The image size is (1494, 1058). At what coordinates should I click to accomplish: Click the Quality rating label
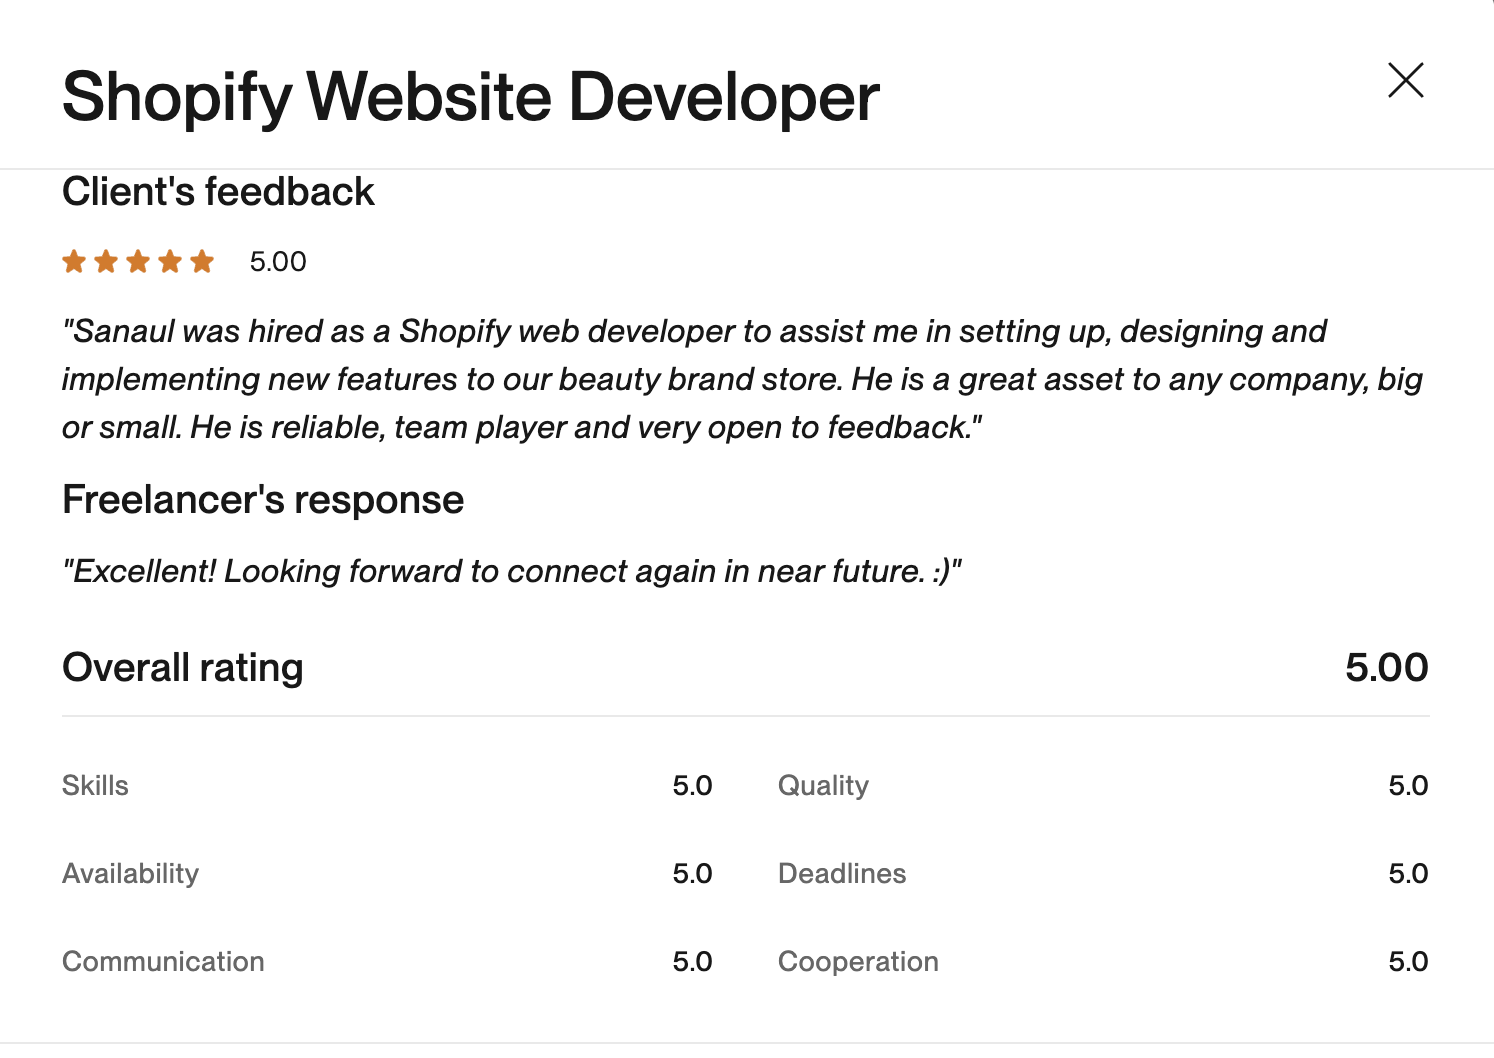click(823, 785)
